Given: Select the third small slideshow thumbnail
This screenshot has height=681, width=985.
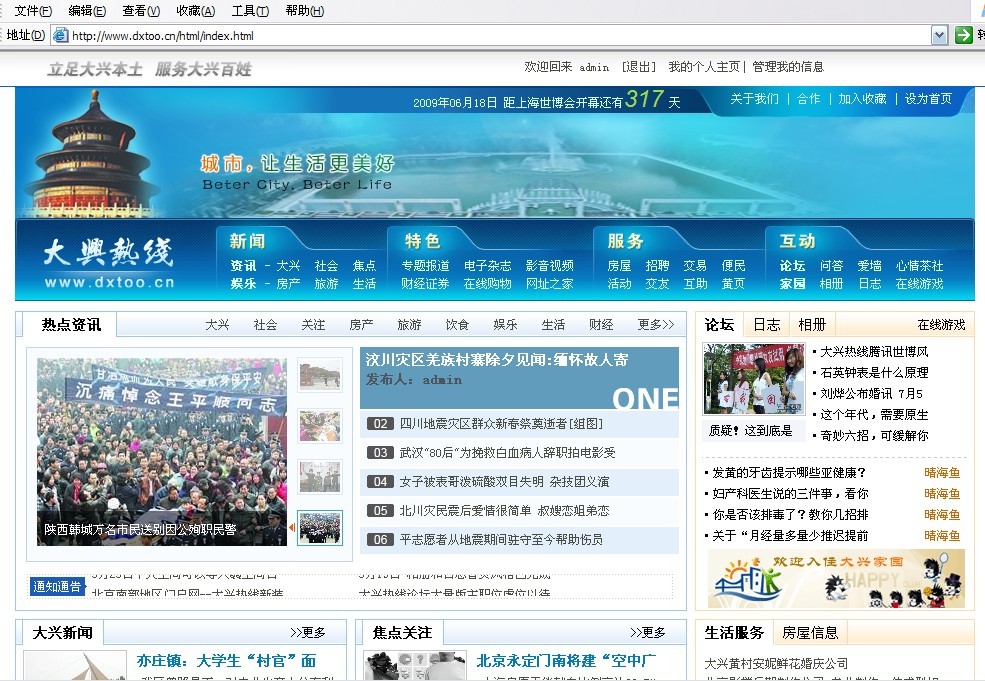Looking at the screenshot, I should [320, 477].
